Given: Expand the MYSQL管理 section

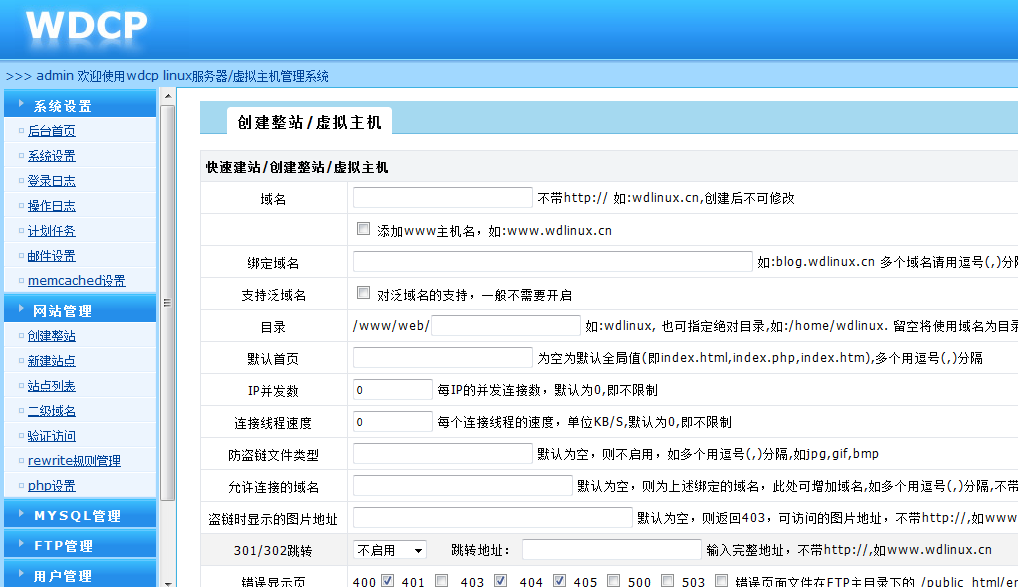Looking at the screenshot, I should (x=80, y=514).
